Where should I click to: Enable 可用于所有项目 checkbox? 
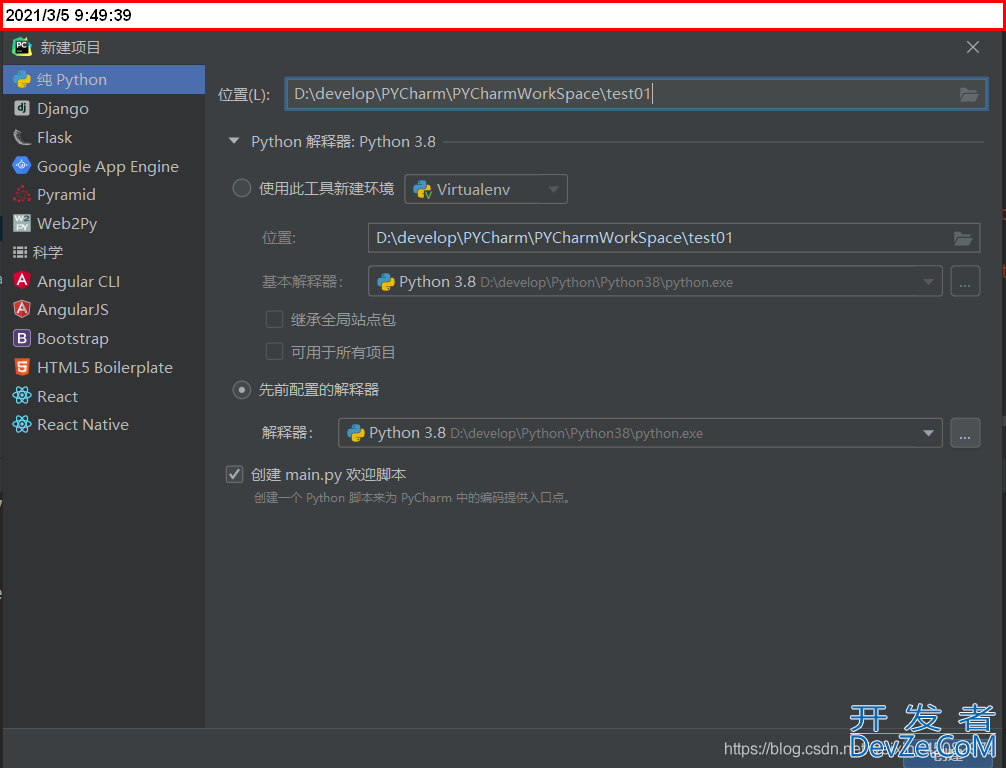click(275, 352)
